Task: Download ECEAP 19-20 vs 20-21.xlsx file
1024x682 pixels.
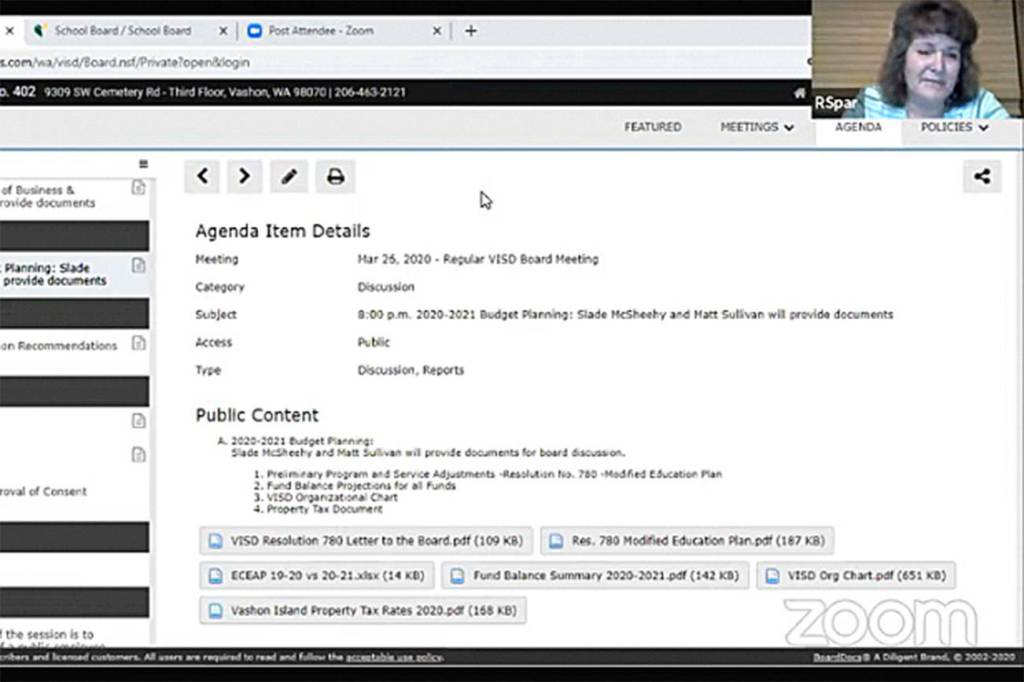Action: (x=317, y=576)
